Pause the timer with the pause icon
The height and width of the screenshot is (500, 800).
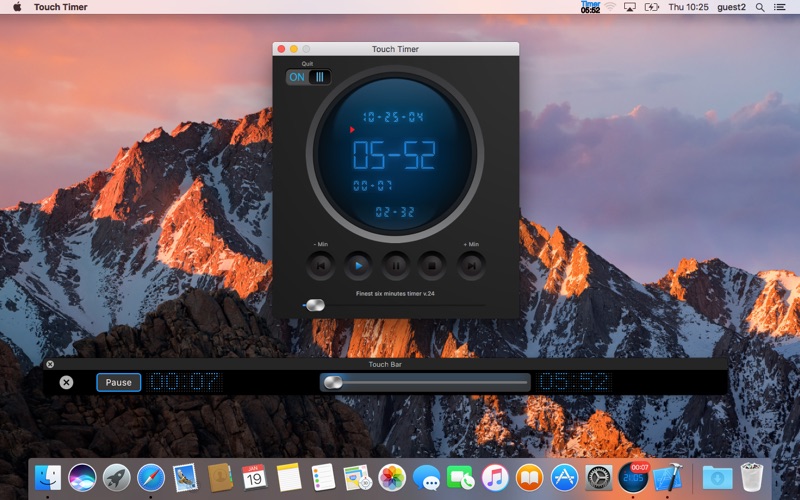(395, 265)
